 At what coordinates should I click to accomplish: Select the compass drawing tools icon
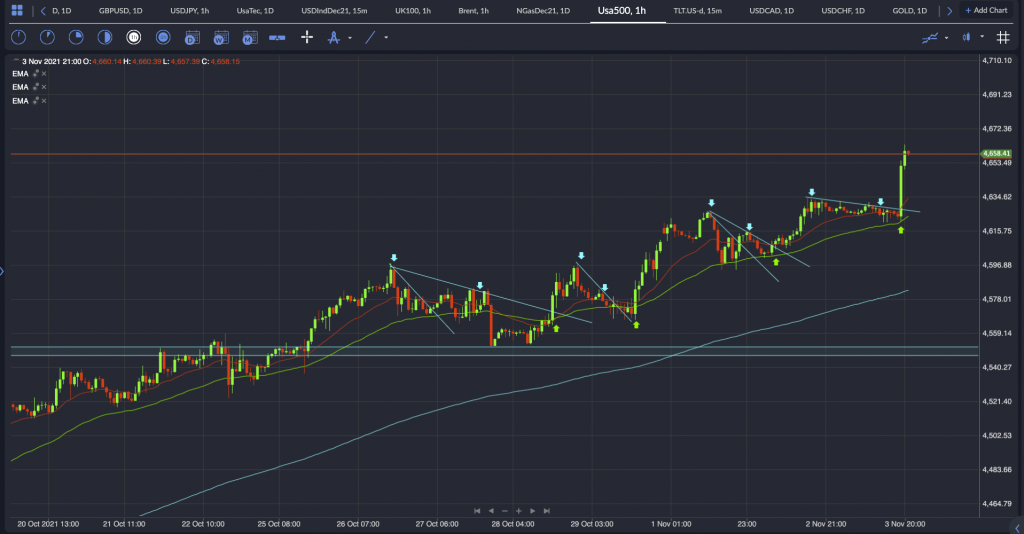click(334, 38)
